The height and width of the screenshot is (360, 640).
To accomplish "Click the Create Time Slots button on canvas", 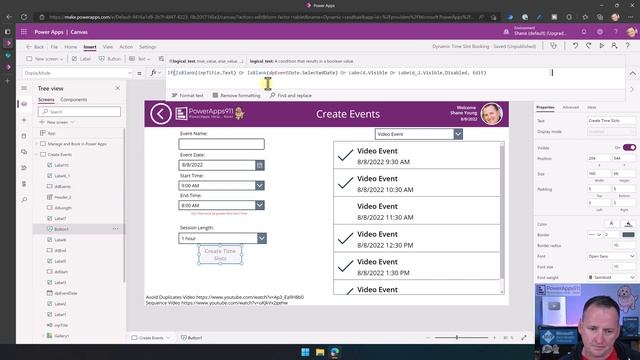I will coord(220,255).
